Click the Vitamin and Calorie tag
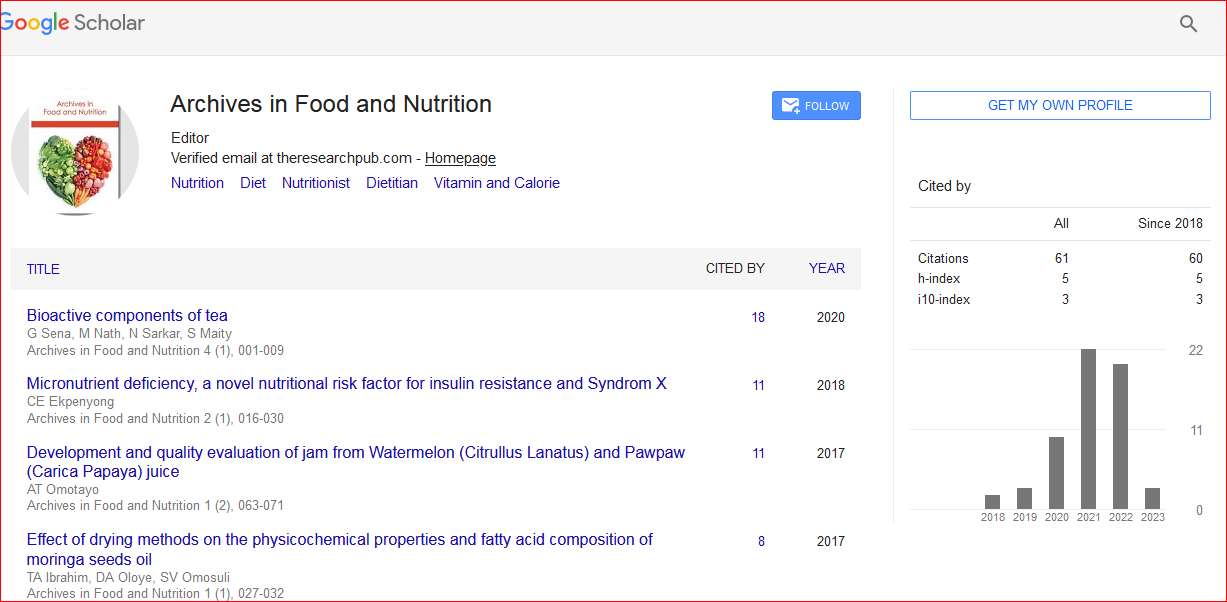Viewport: 1227px width, 602px height. click(496, 183)
